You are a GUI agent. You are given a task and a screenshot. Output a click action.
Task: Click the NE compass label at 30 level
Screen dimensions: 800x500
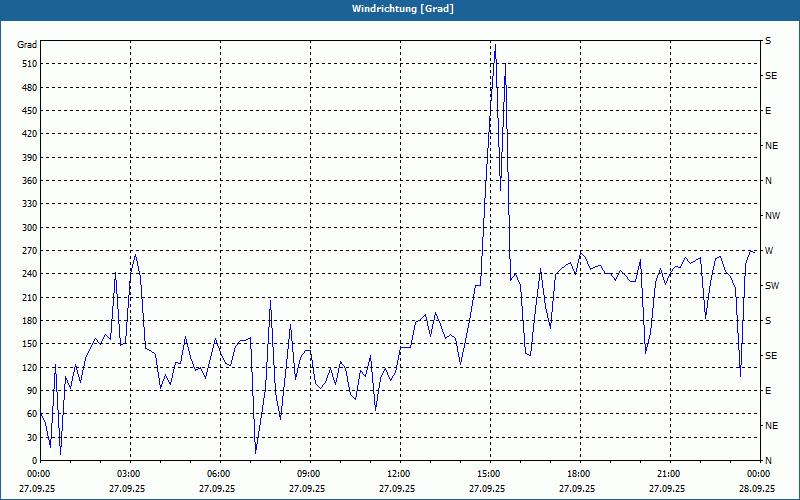pos(771,426)
